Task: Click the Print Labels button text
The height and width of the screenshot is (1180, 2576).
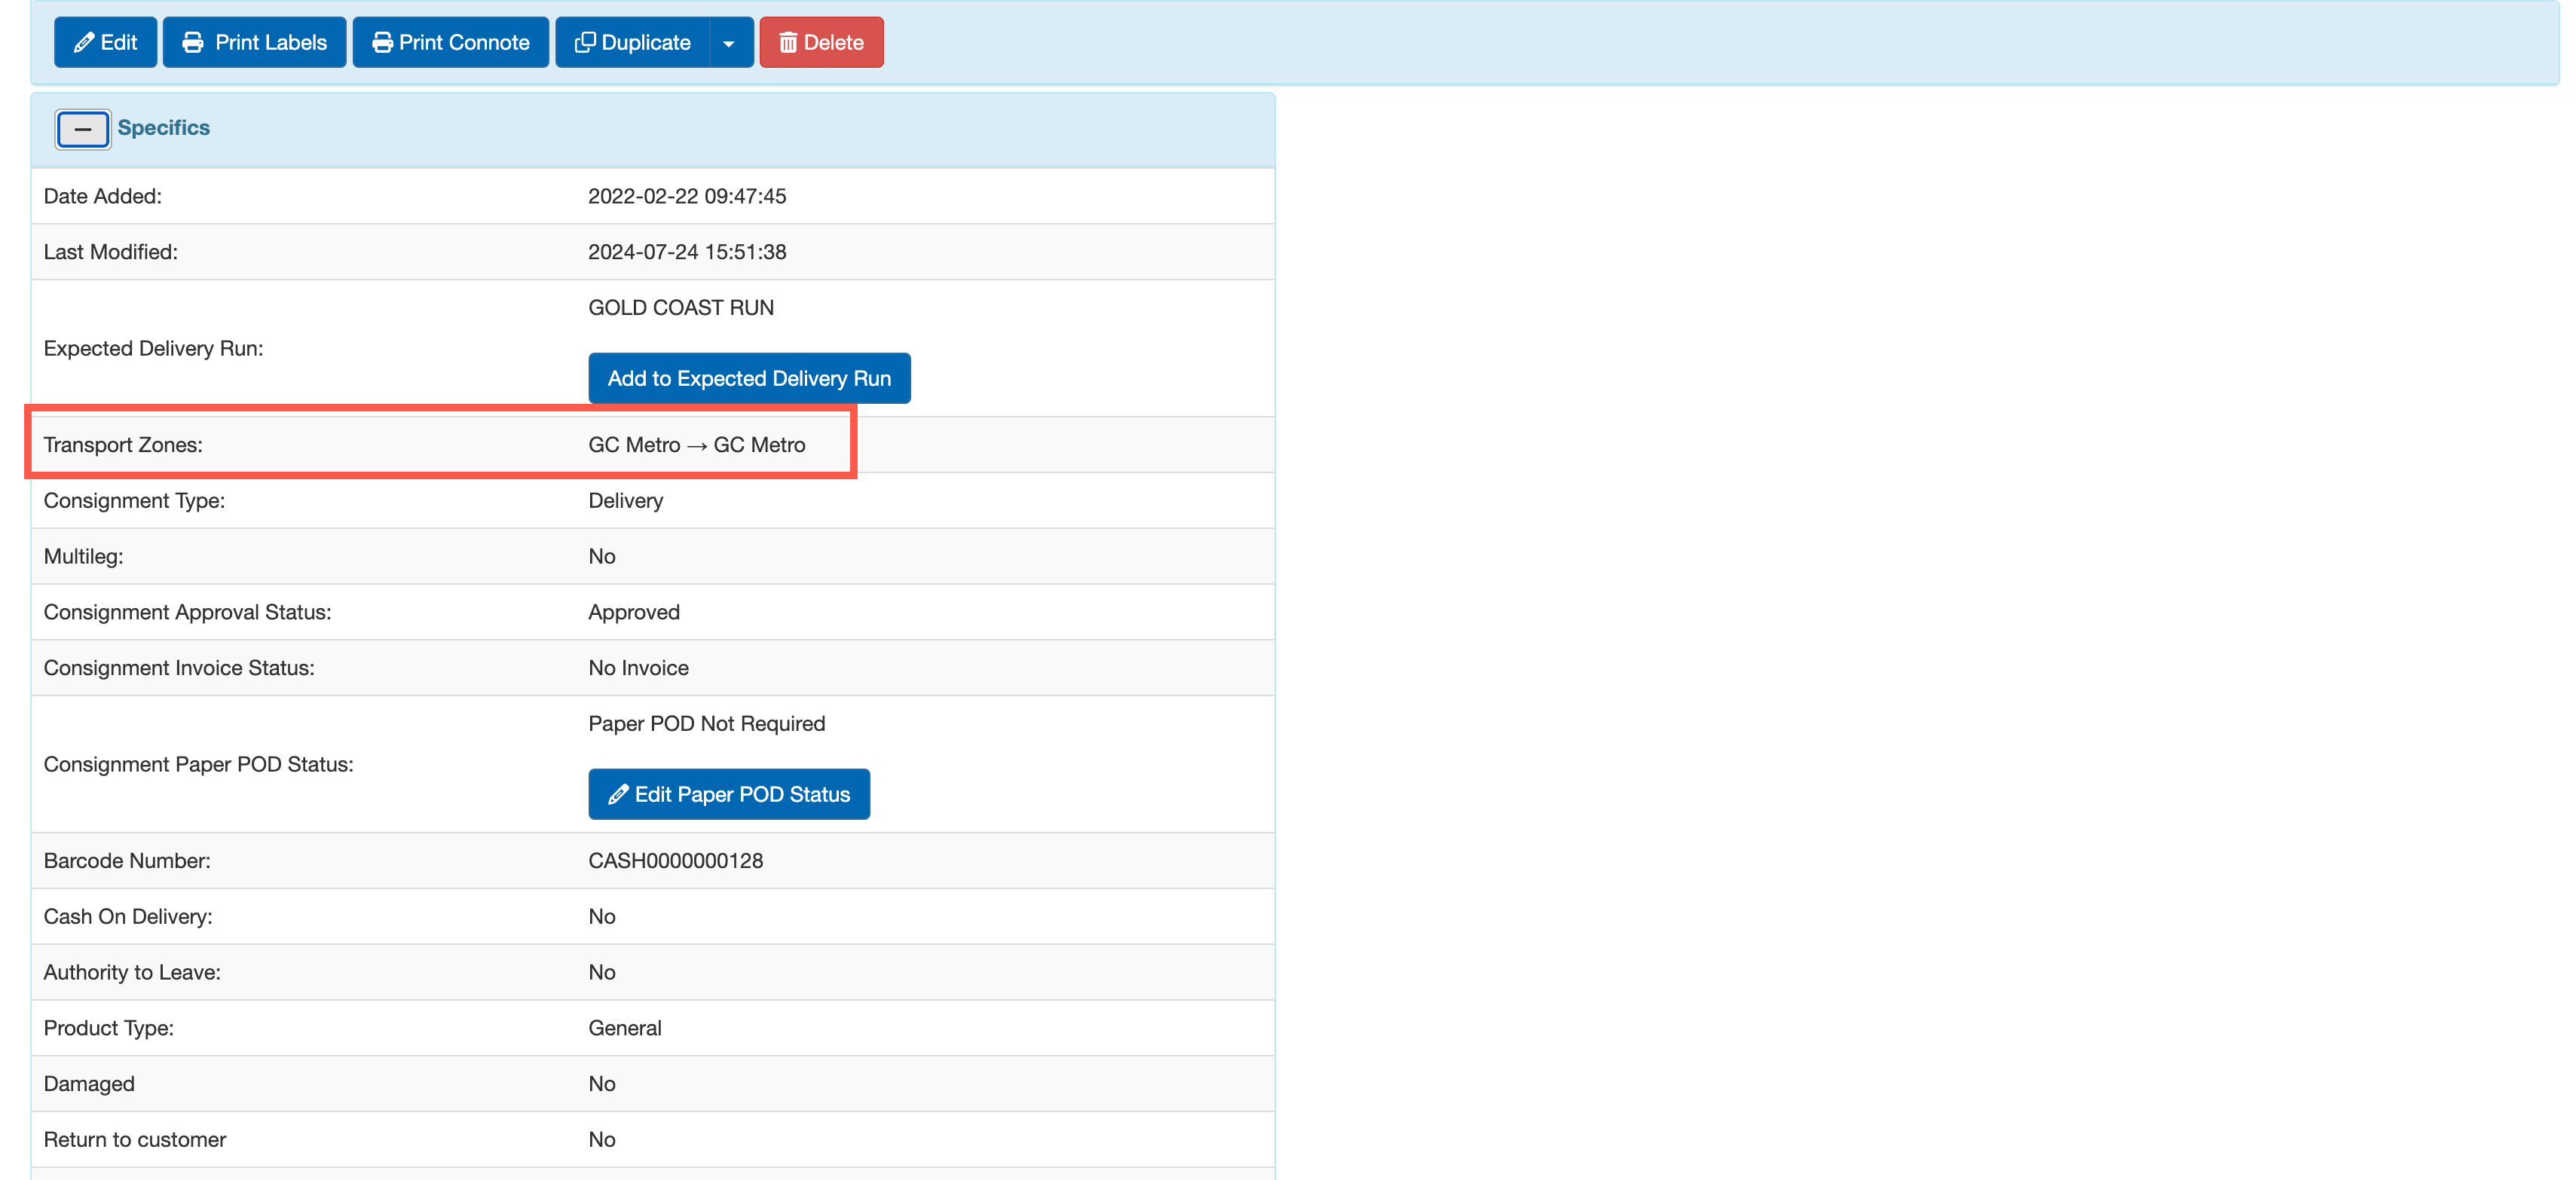Action: [x=271, y=43]
